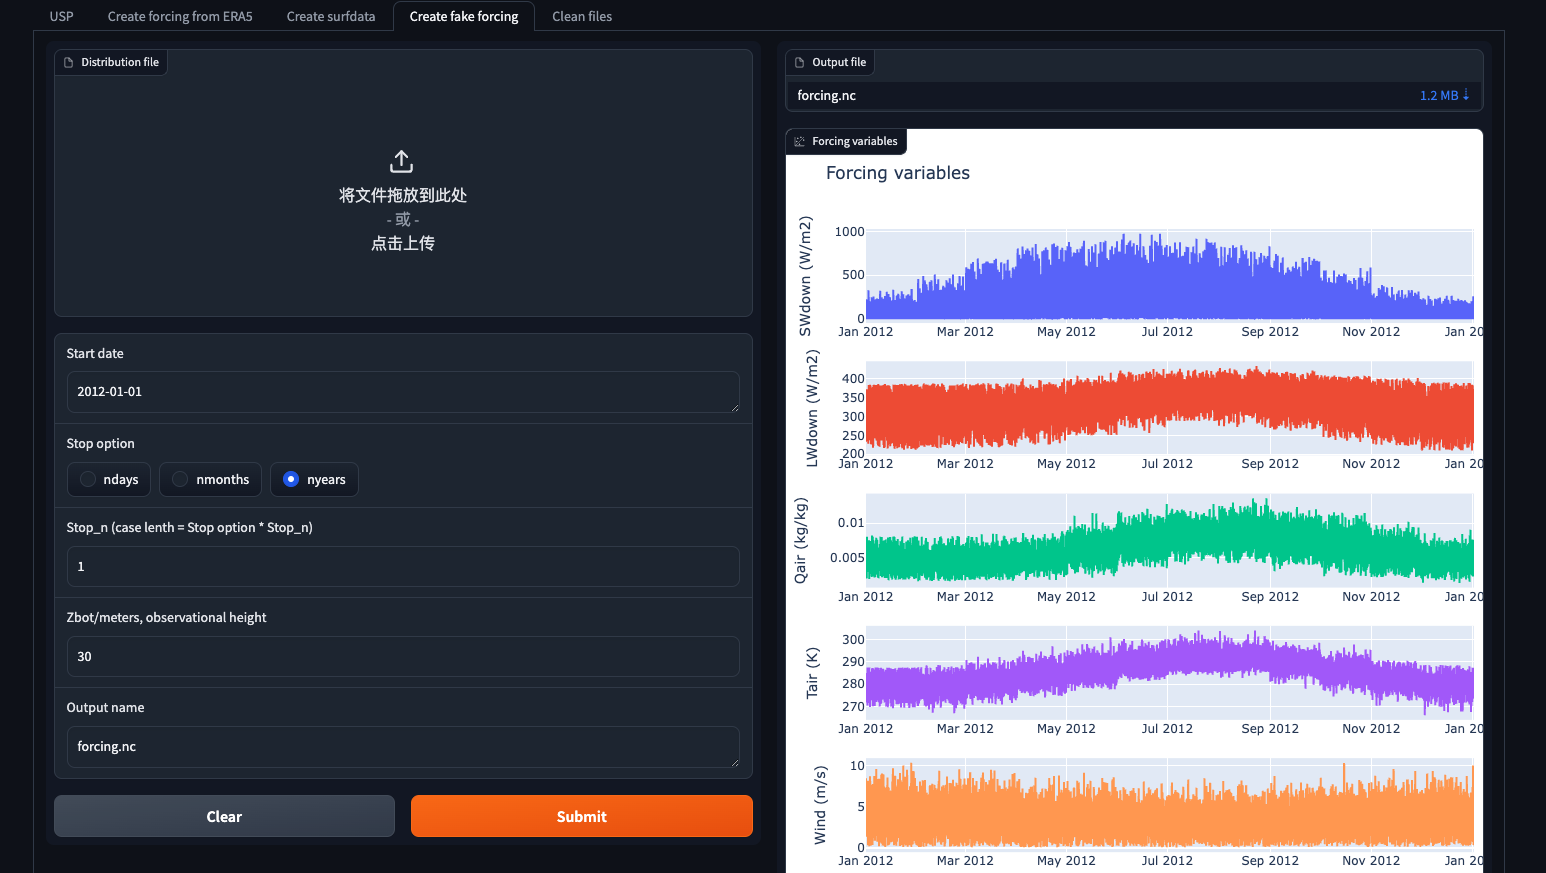
Task: Click the chart icon beside Forcing variables label
Action: 800,141
